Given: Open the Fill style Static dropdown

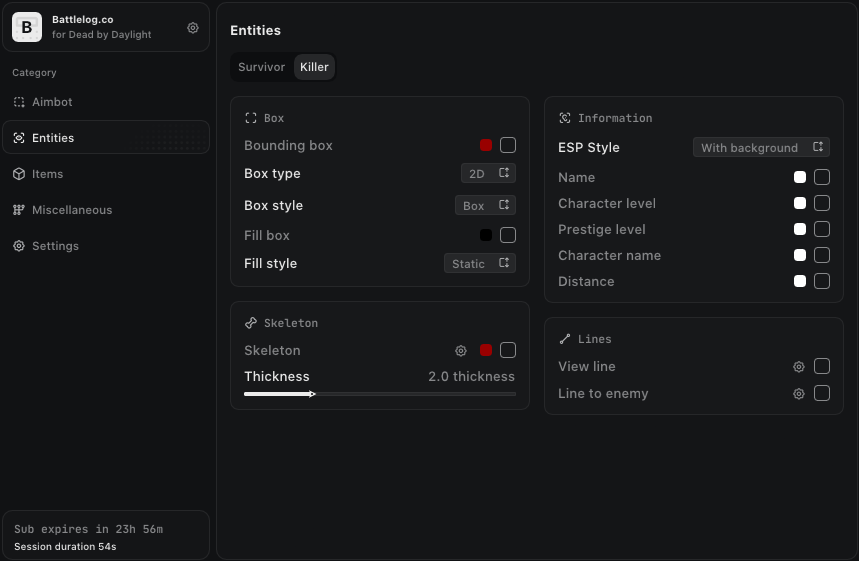Looking at the screenshot, I should coord(480,264).
